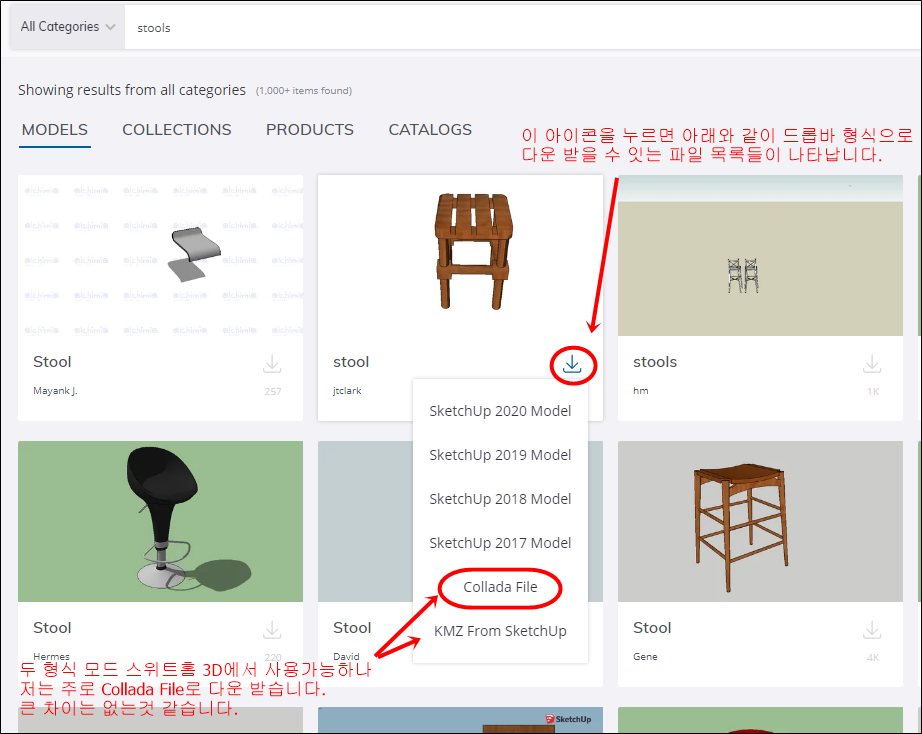
Task: Open the tall wooden Stool thumbnail by Gene
Action: 760,521
